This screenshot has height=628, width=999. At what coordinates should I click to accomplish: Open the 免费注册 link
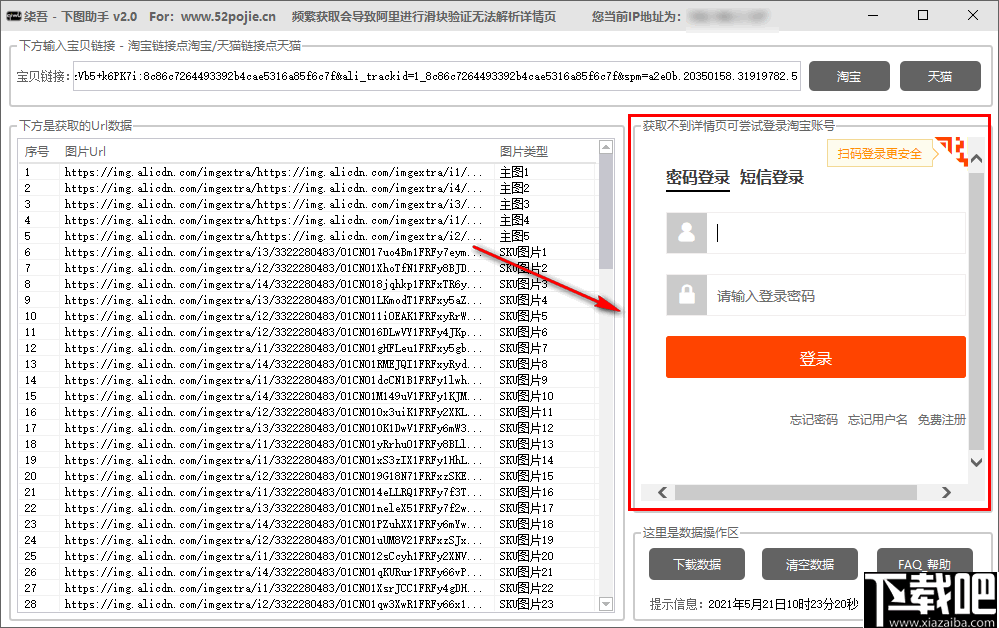pos(942,420)
